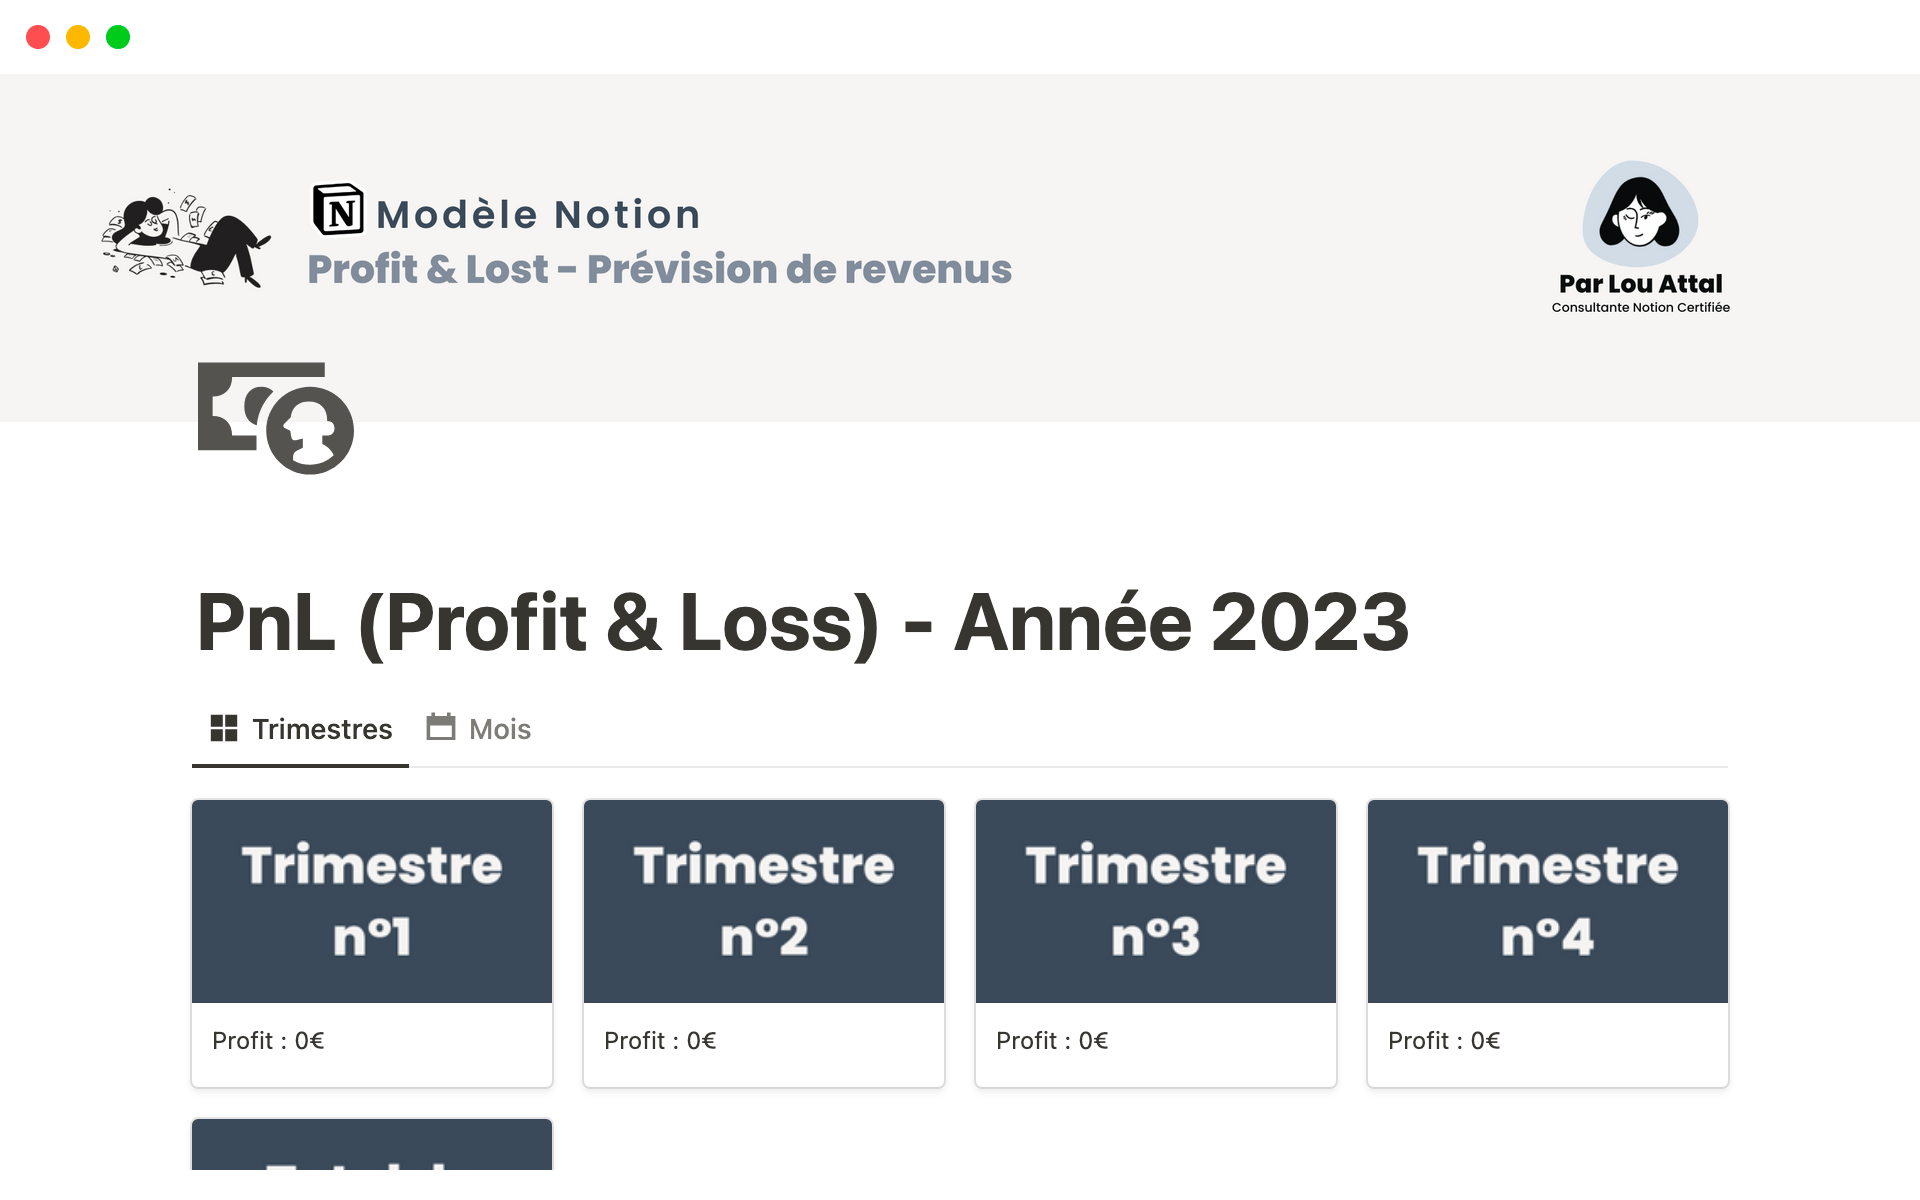Open the partially visible fifth gallery card
This screenshot has width=1920, height=1200.
click(x=372, y=1145)
